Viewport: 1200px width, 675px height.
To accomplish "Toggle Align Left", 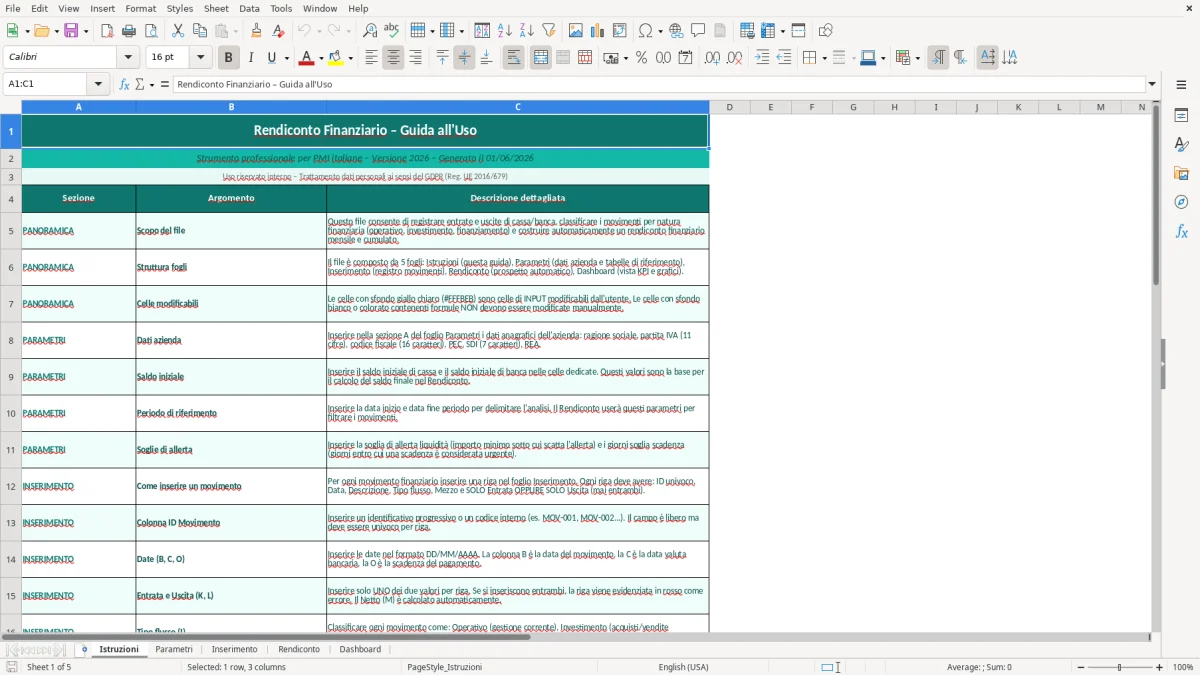I will [371, 58].
